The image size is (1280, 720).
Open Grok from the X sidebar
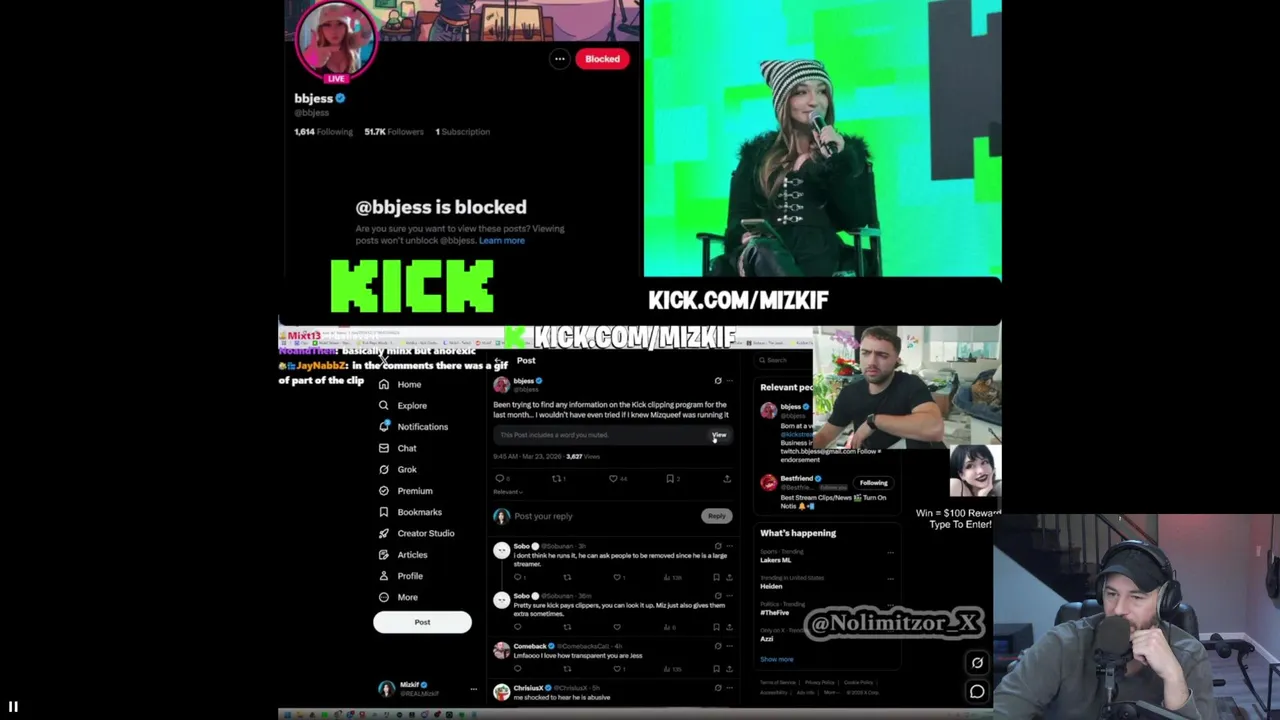[398, 469]
